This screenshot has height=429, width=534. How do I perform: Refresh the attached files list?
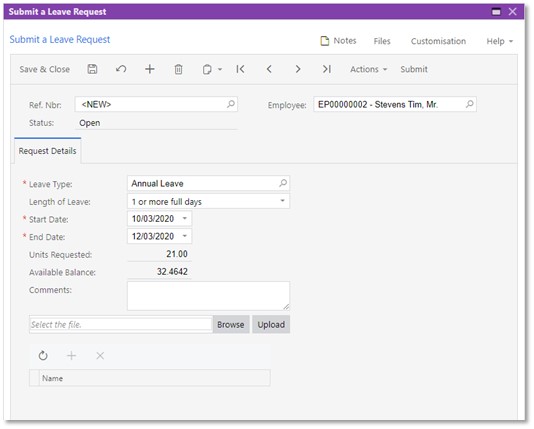[43, 356]
